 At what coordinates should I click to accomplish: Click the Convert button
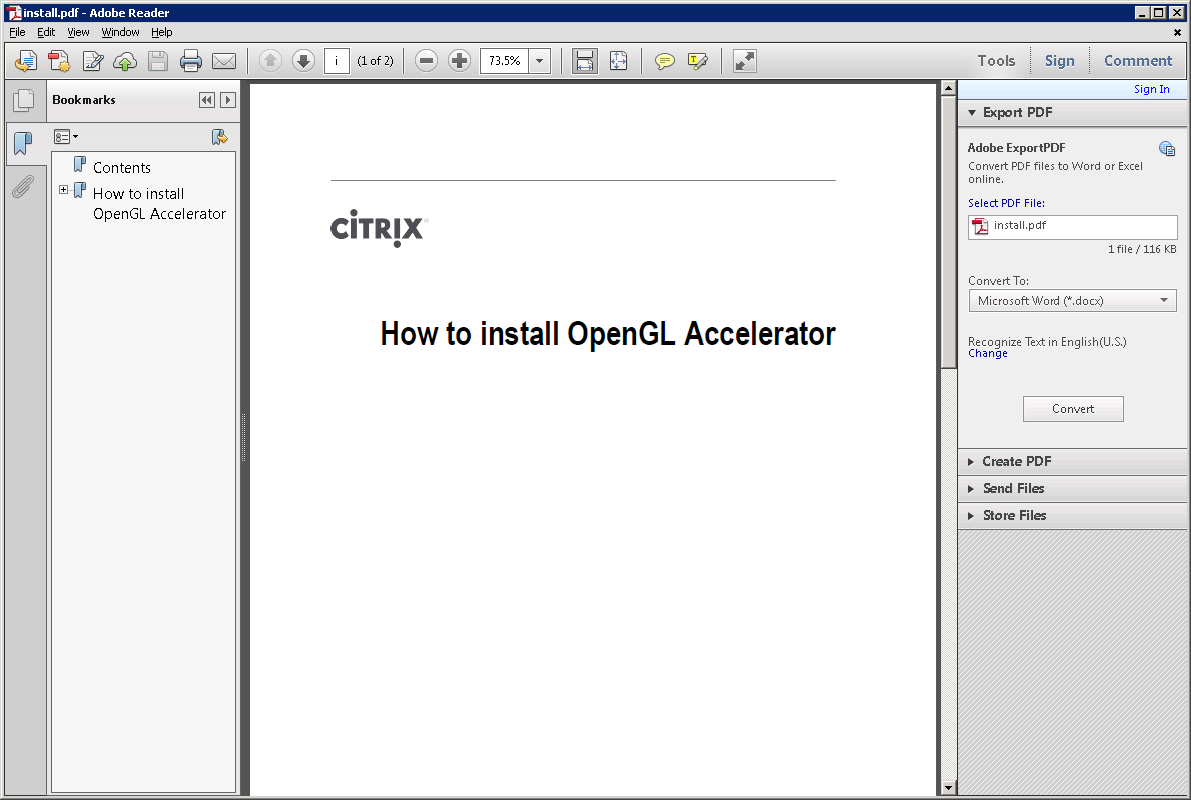coord(1073,409)
